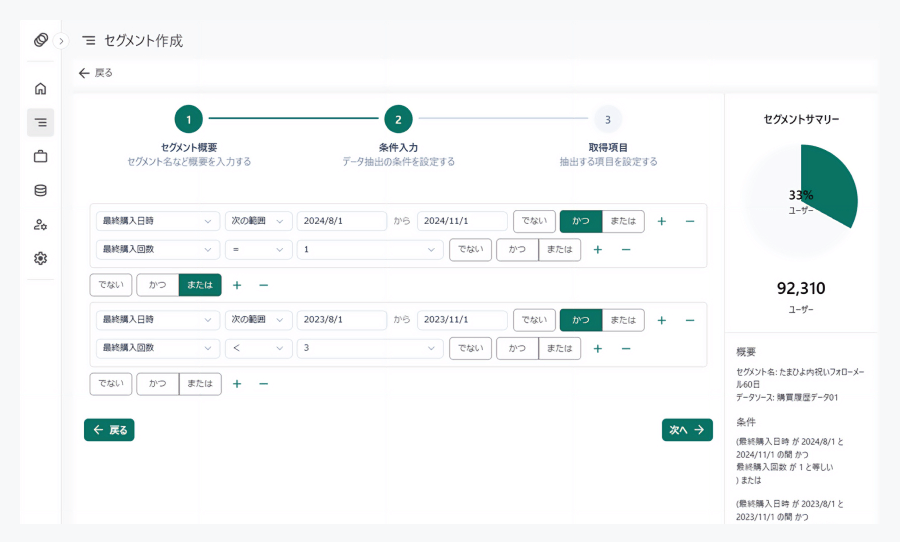Select かつ between the two condition groups
Screen dimensions: 900x542
[157, 285]
